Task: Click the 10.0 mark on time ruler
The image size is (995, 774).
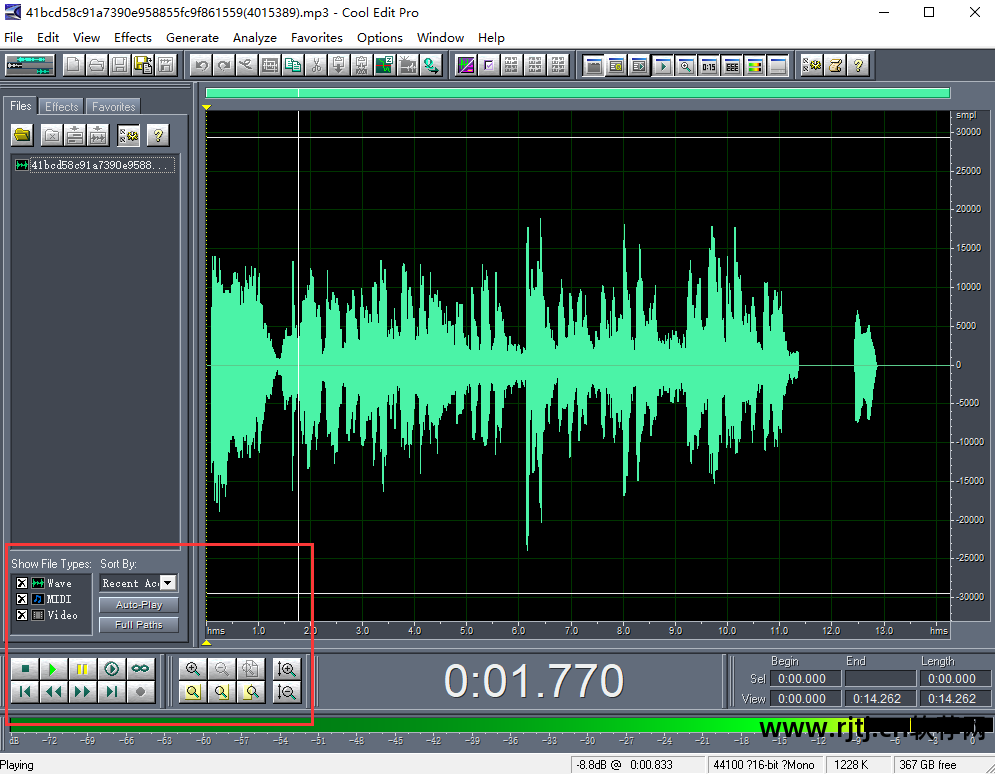Action: (x=727, y=631)
